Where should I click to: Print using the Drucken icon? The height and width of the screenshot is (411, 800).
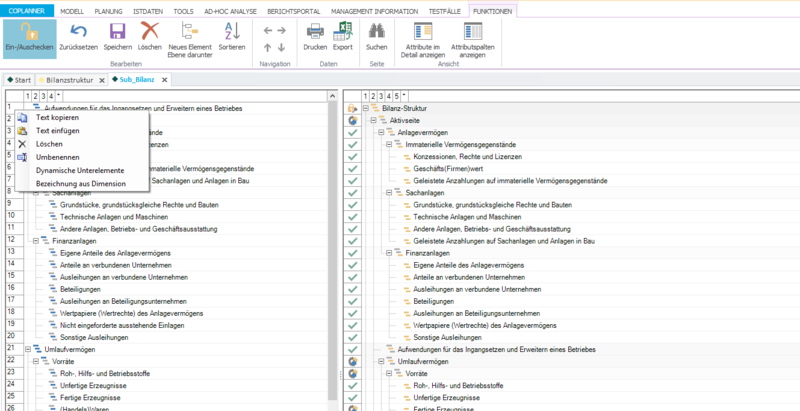[315, 32]
